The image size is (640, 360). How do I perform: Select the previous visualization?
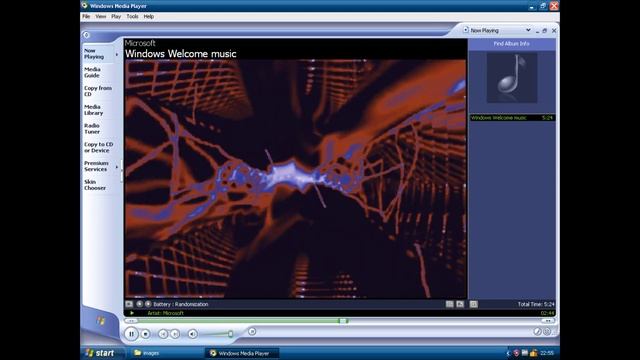coord(140,304)
